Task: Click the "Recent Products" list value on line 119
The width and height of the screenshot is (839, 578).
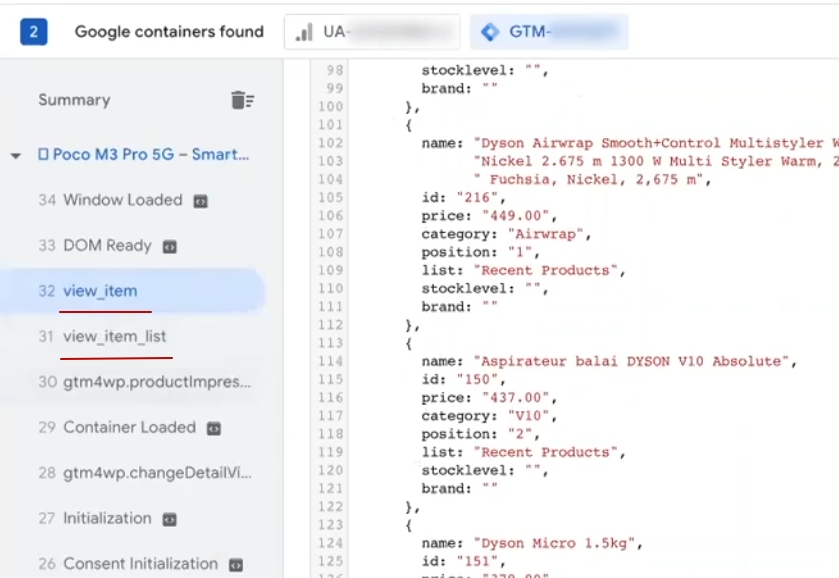Action: (546, 453)
